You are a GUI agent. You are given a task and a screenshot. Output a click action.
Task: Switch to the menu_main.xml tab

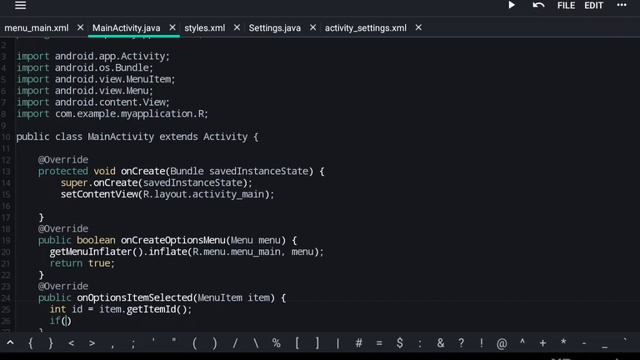pyautogui.click(x=36, y=28)
